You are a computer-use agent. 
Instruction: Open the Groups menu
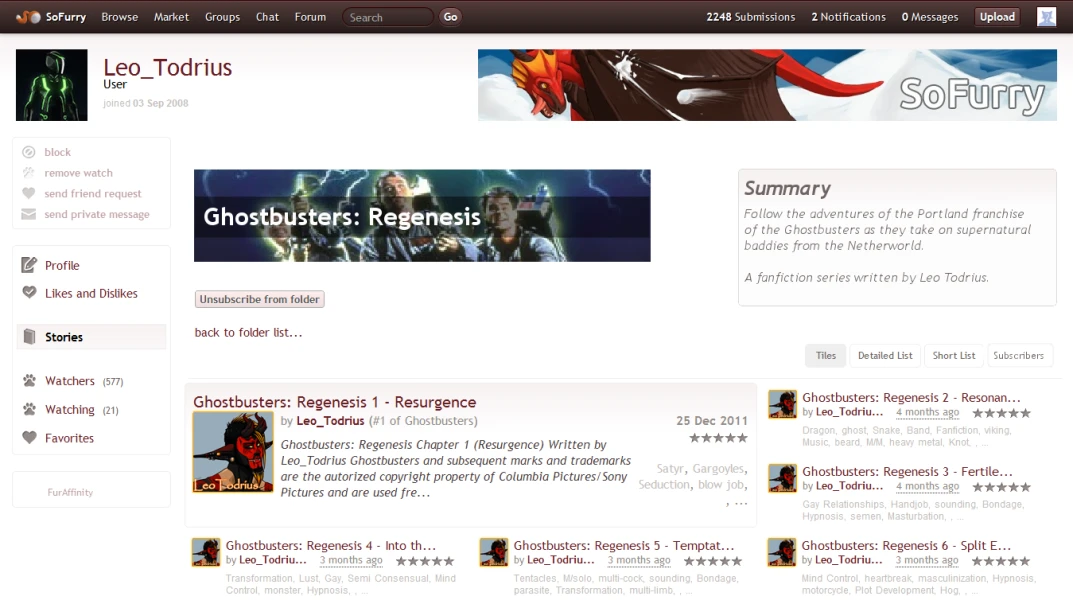[x=222, y=17]
